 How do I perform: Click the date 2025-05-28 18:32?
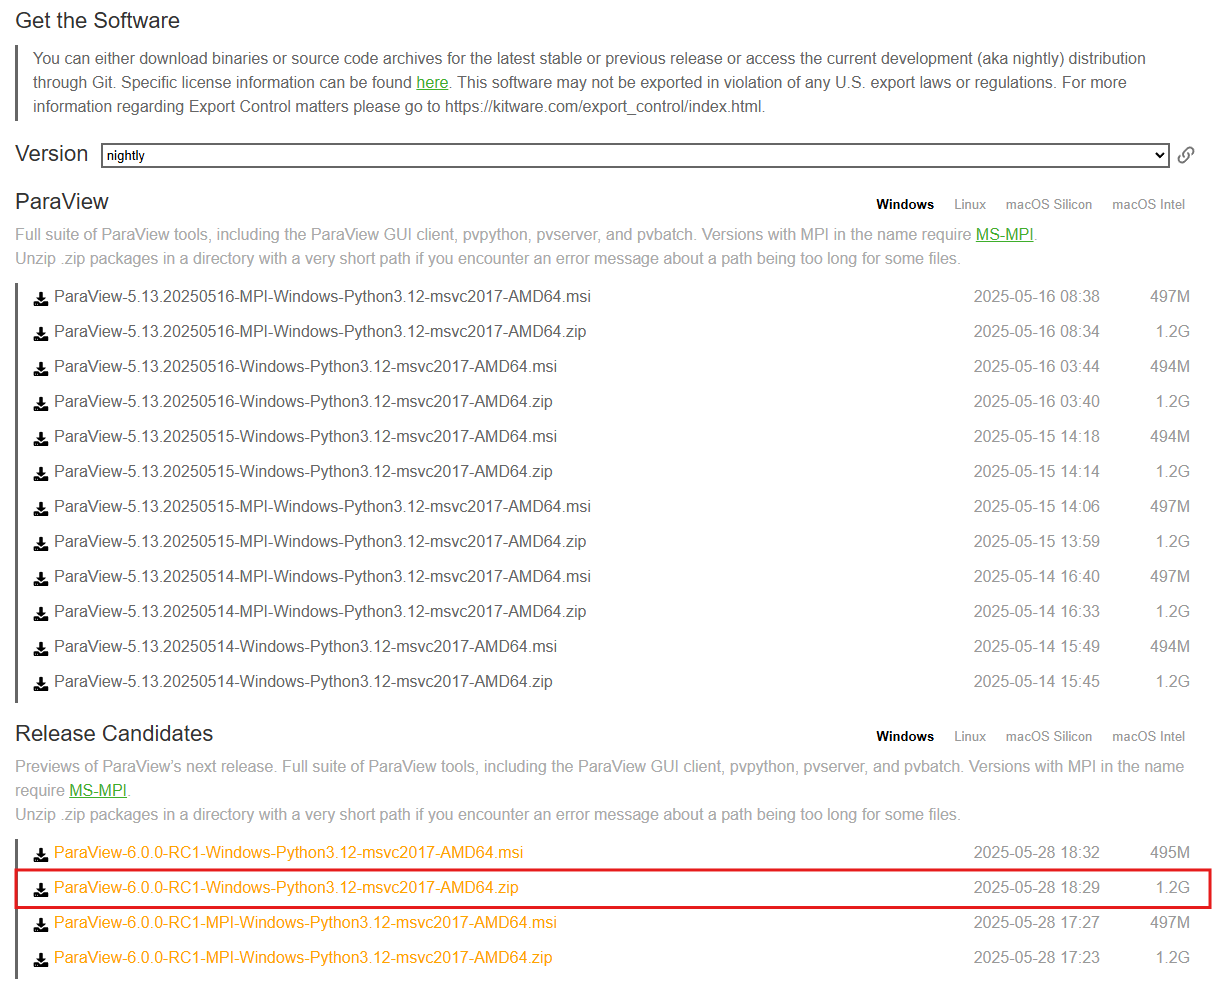coord(1036,852)
